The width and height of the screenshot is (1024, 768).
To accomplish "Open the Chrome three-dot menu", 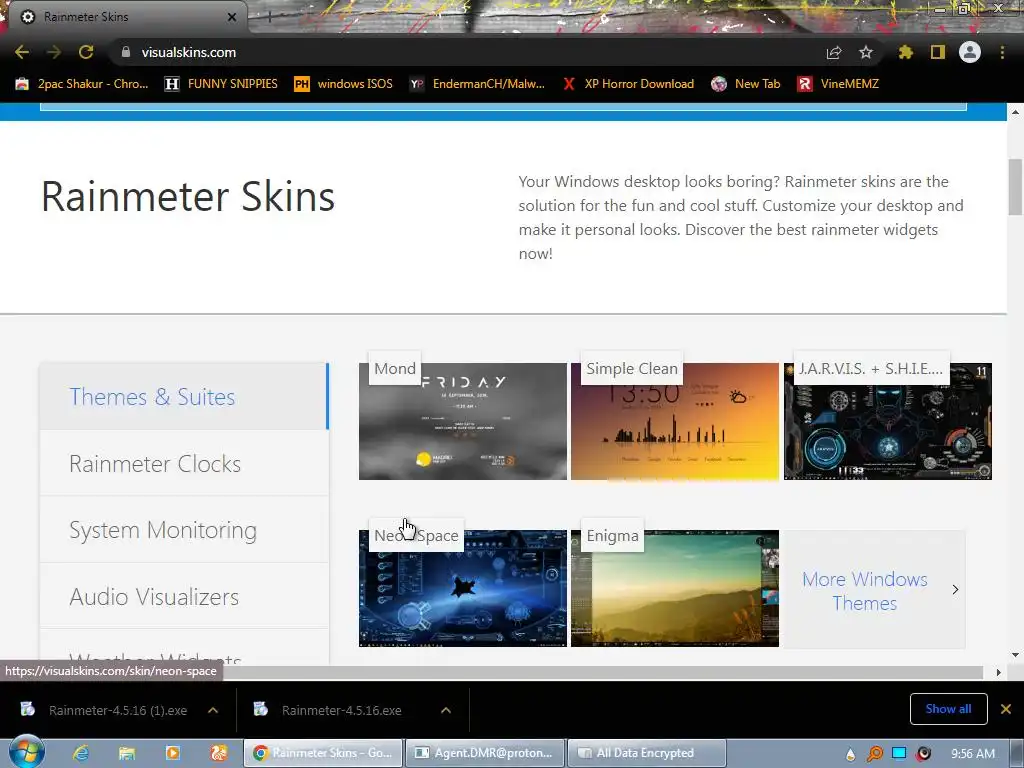I will 1002,52.
